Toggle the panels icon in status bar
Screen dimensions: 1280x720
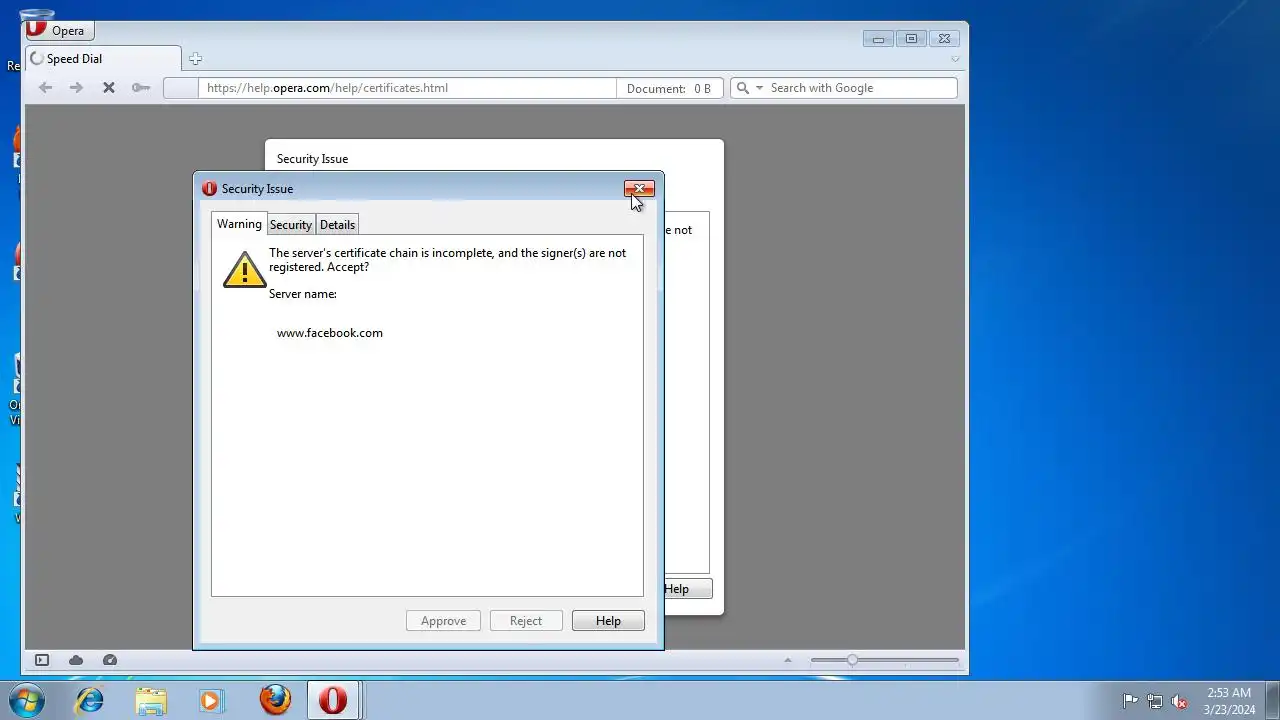point(42,660)
